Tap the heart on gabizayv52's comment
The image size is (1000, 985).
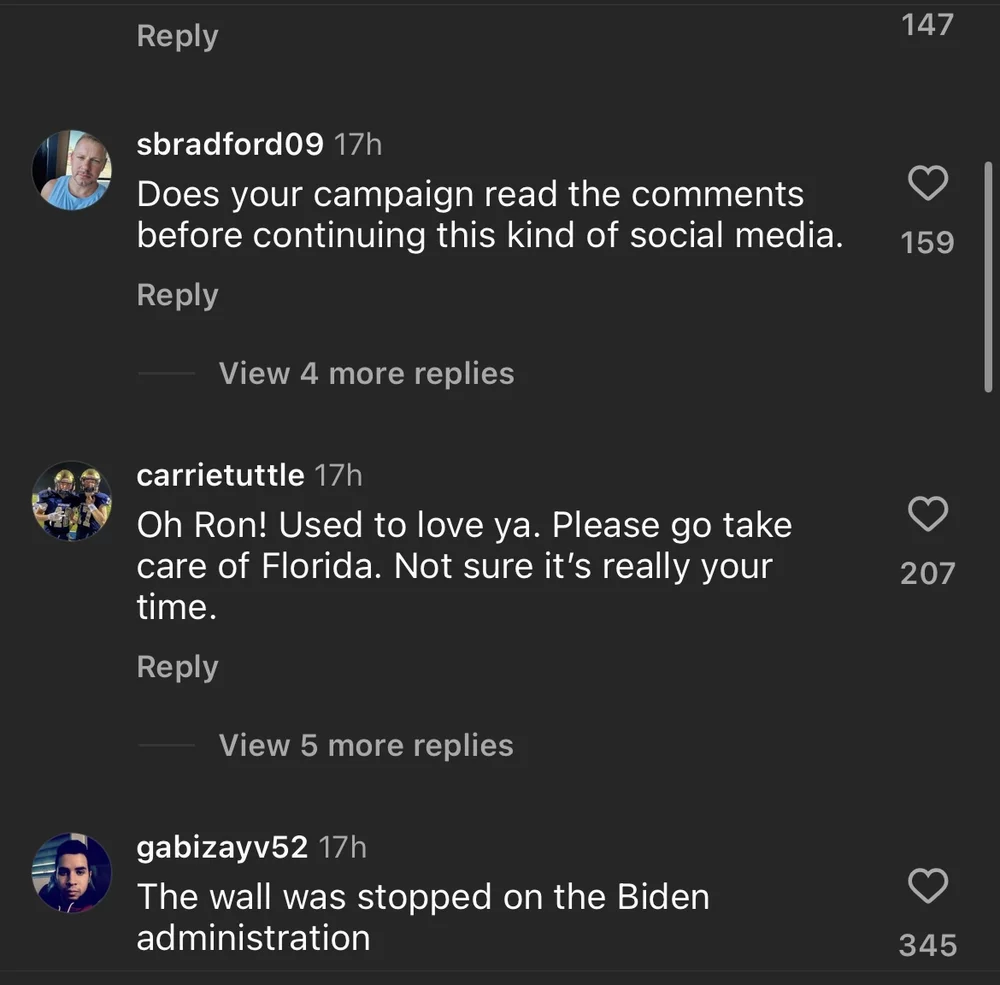[x=927, y=886]
